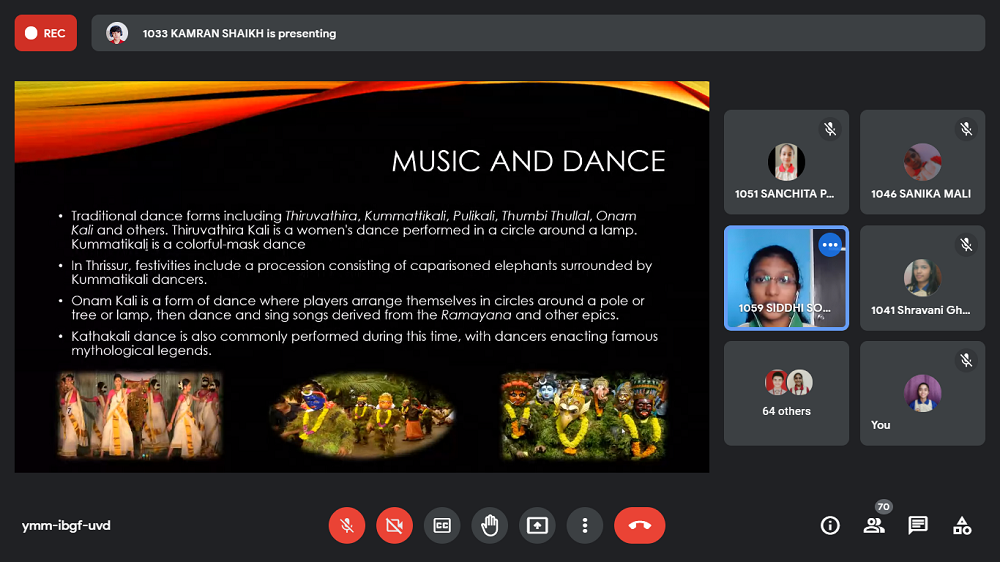This screenshot has width=1000, height=562.
Task: Toggle closed captions
Action: pos(442,525)
